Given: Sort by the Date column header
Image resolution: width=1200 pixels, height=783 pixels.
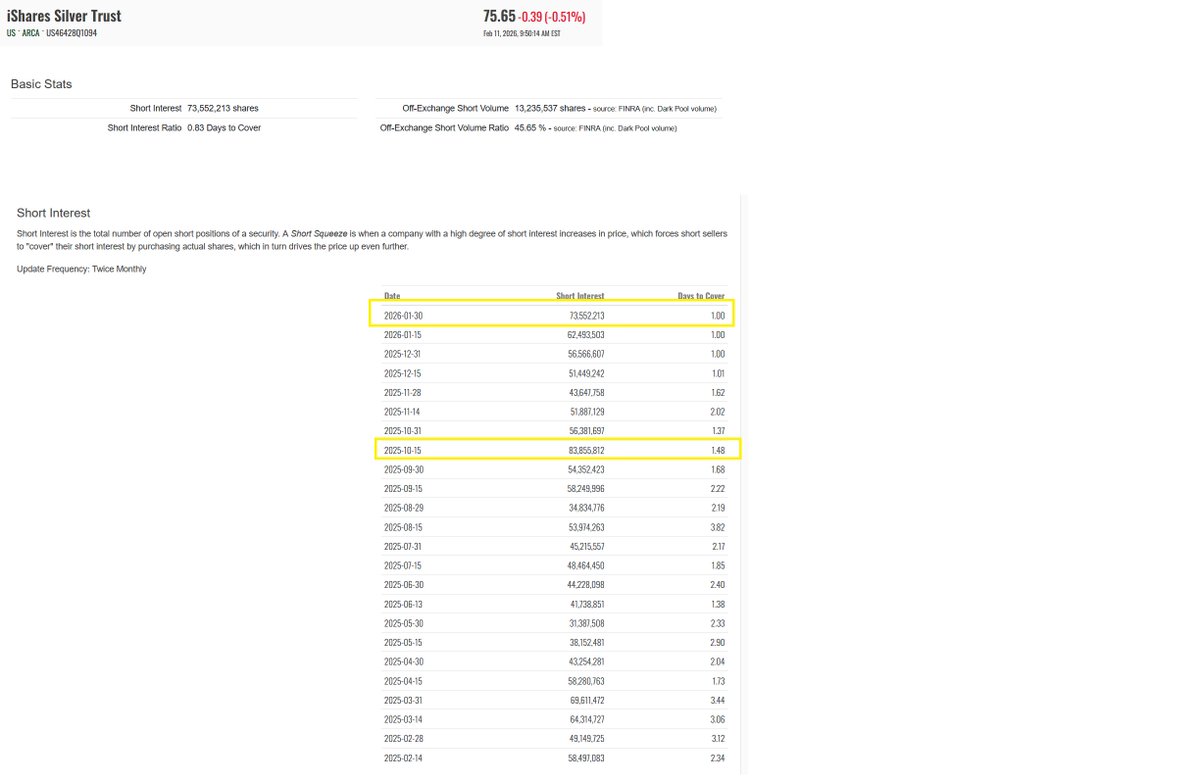Looking at the screenshot, I should 392,296.
